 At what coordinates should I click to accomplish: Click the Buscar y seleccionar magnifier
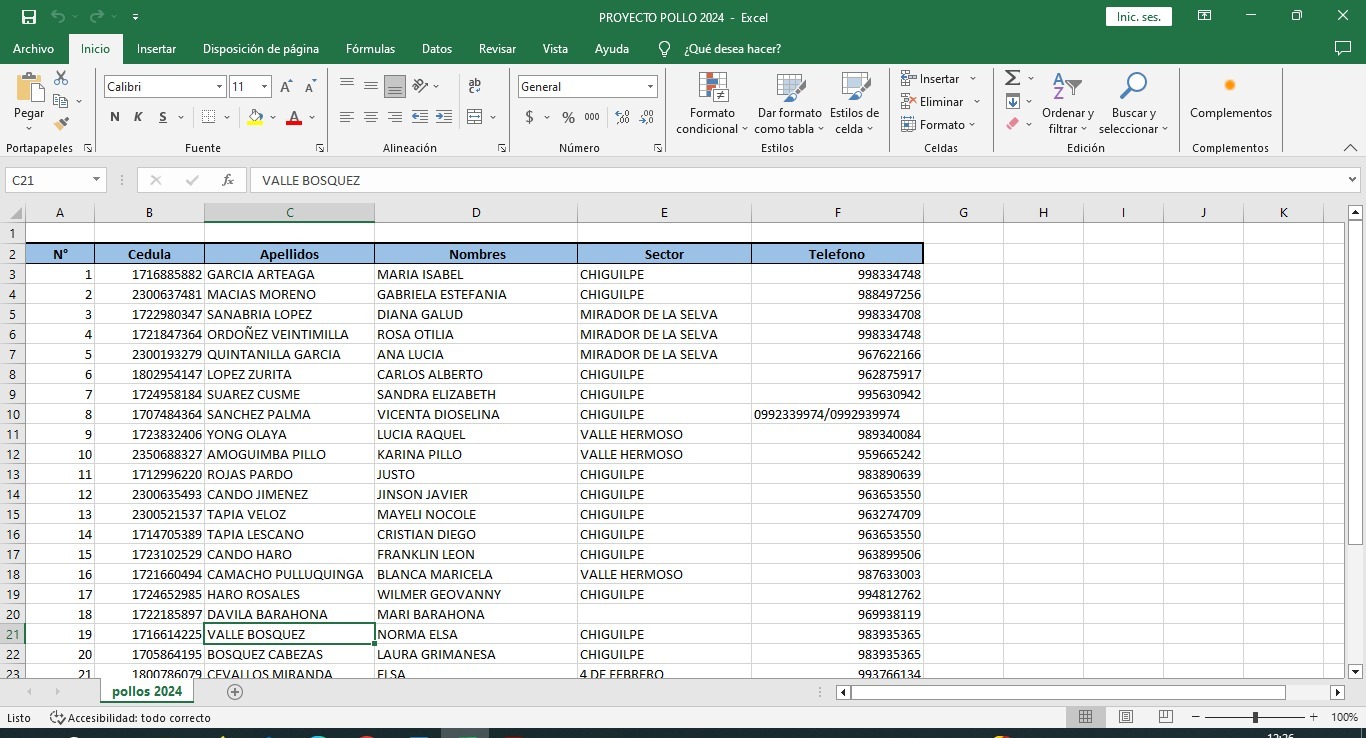[x=1133, y=89]
